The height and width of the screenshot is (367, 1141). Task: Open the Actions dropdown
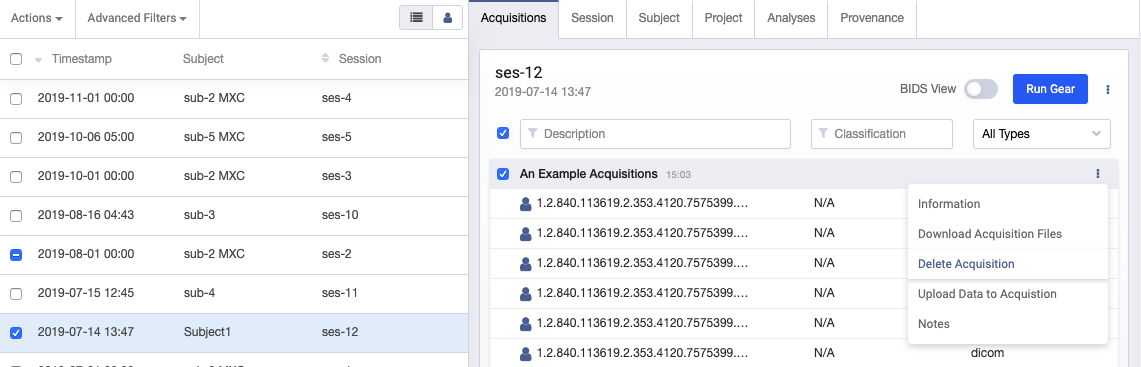tap(36, 18)
